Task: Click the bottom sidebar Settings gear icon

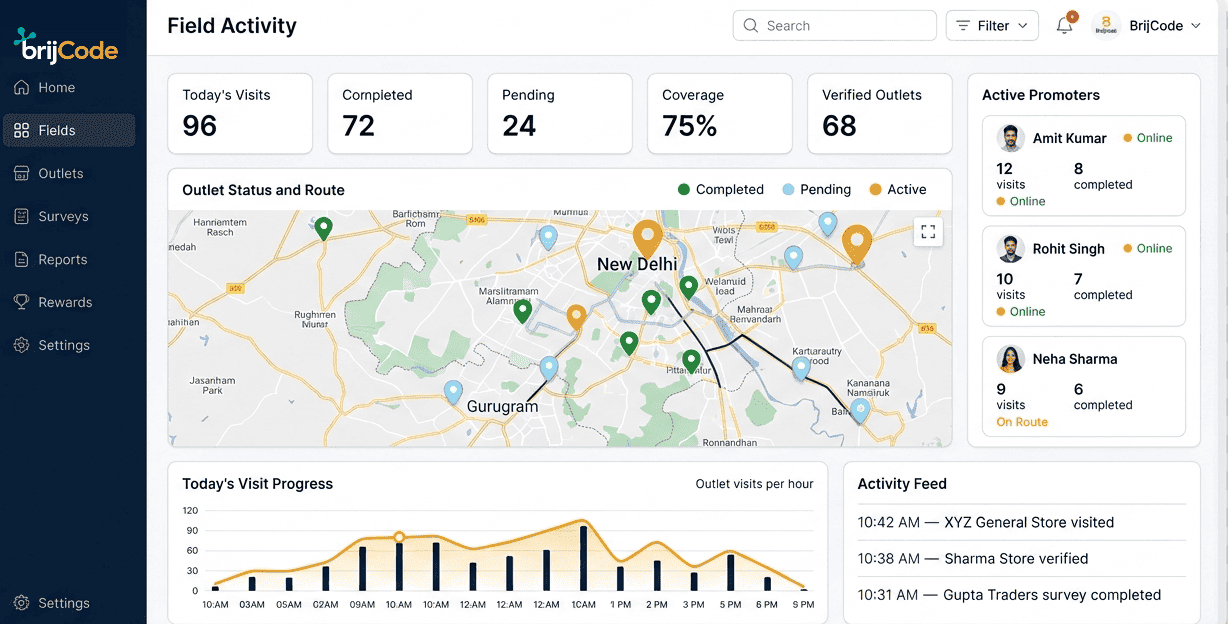Action: point(21,603)
